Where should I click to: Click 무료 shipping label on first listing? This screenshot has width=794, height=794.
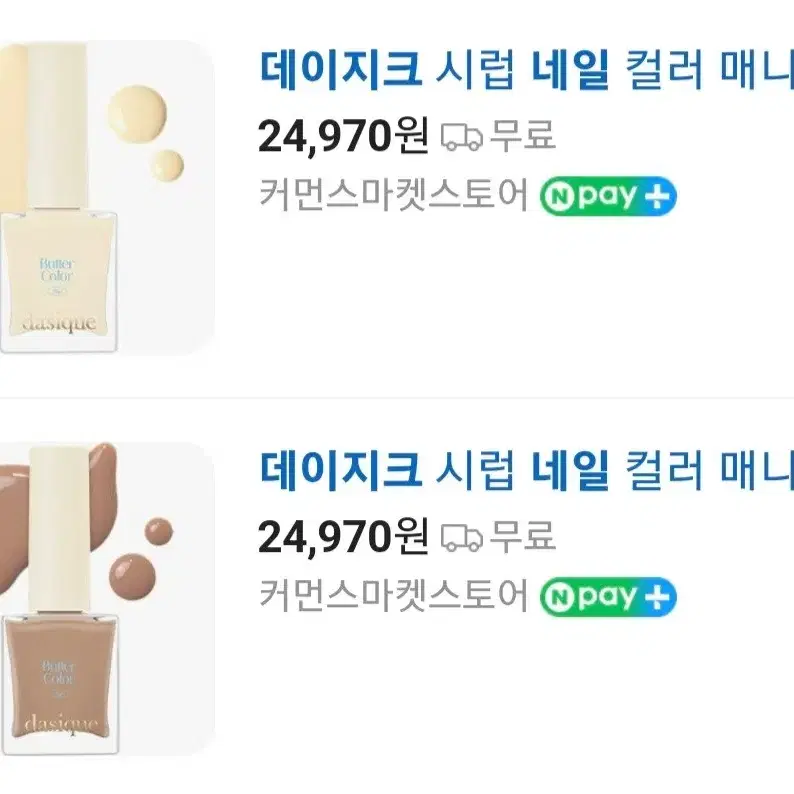524,136
